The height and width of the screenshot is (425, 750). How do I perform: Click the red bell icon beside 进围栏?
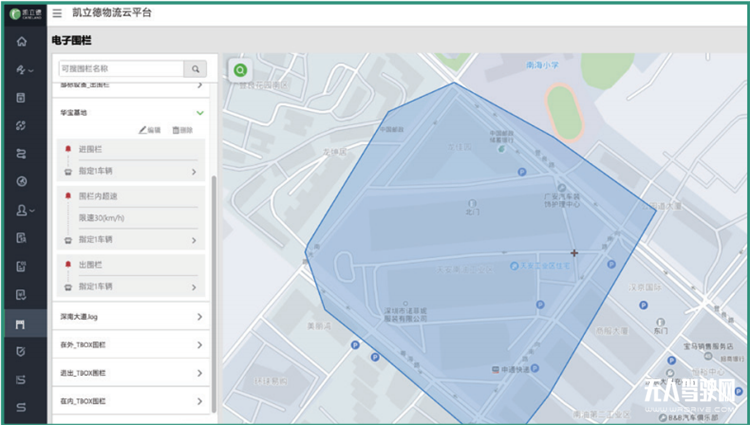tap(67, 149)
